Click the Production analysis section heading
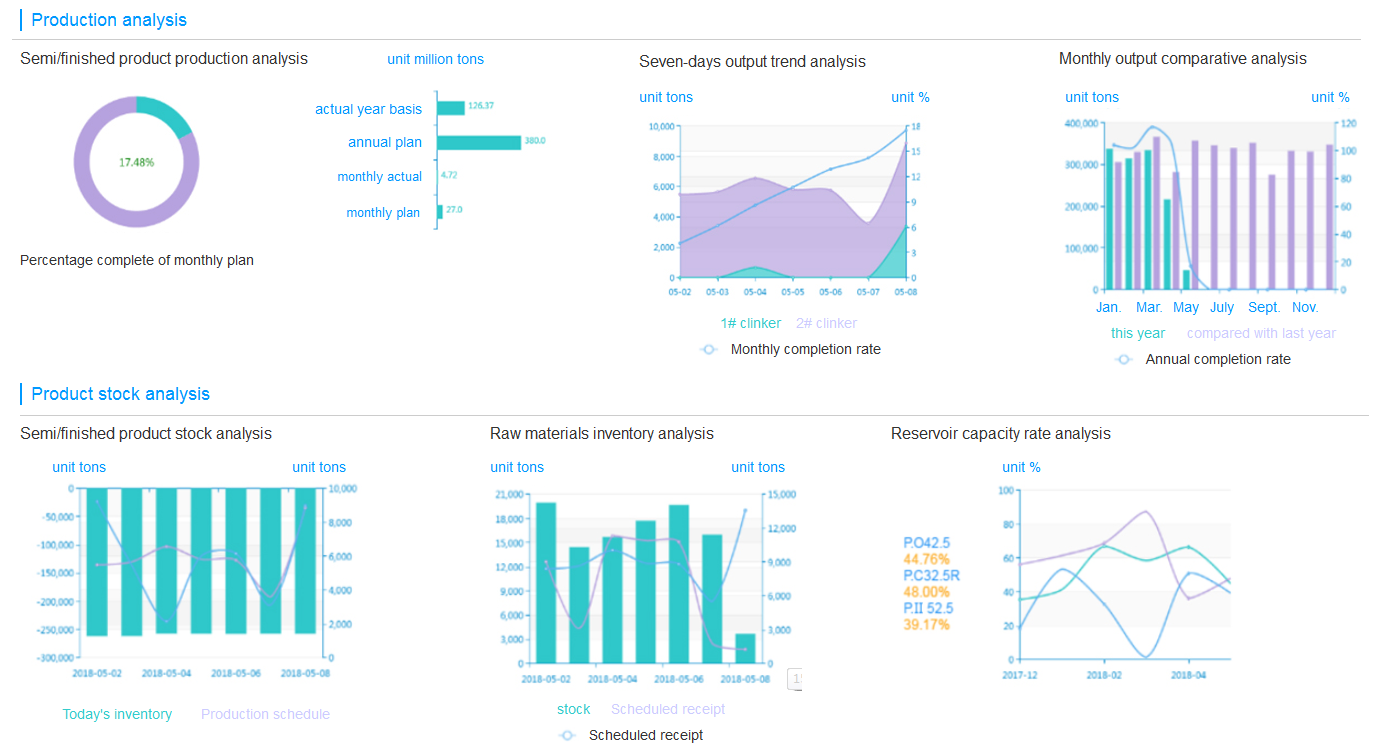This screenshot has height=755, width=1381. pos(109,20)
